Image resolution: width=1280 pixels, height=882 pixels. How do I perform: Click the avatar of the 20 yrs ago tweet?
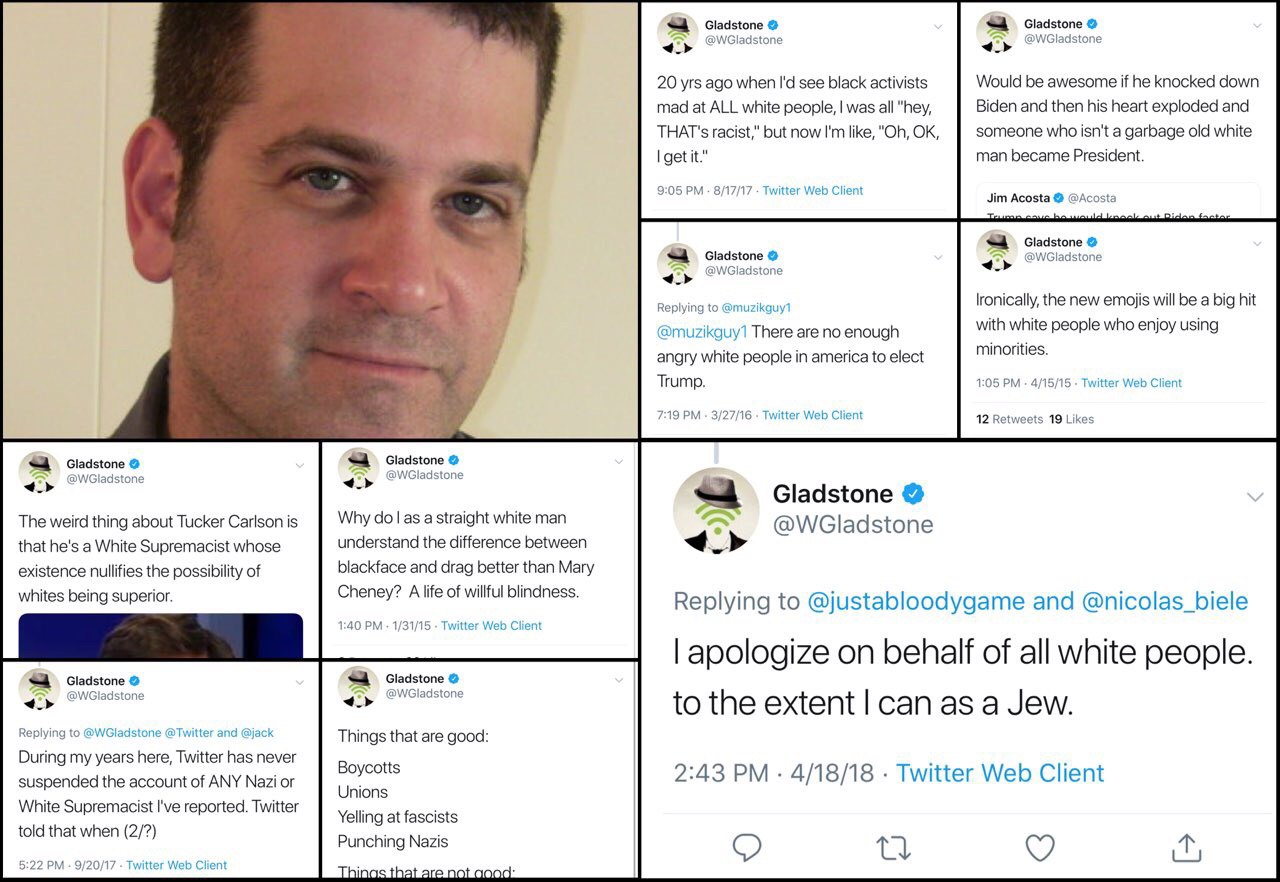(677, 33)
